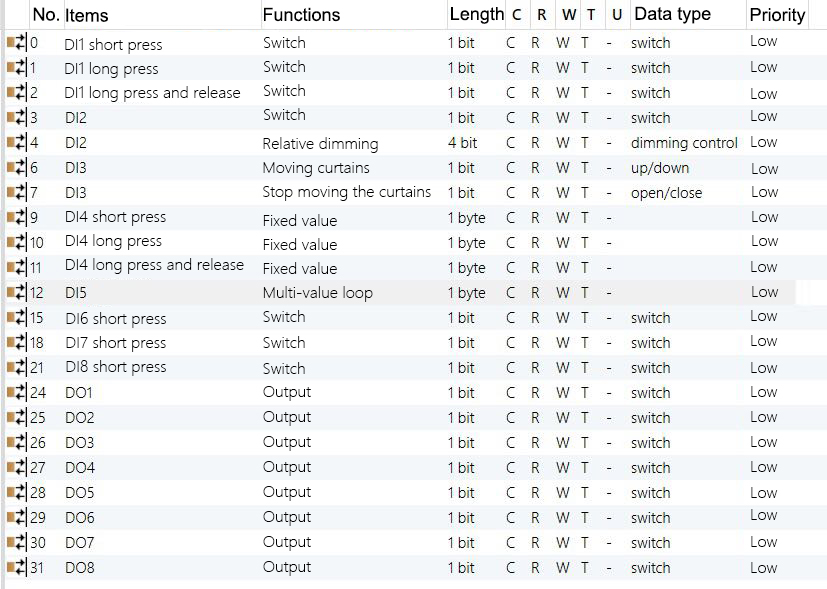Sort by the Priority column header
Screen dimensions: 827x589
(777, 15)
